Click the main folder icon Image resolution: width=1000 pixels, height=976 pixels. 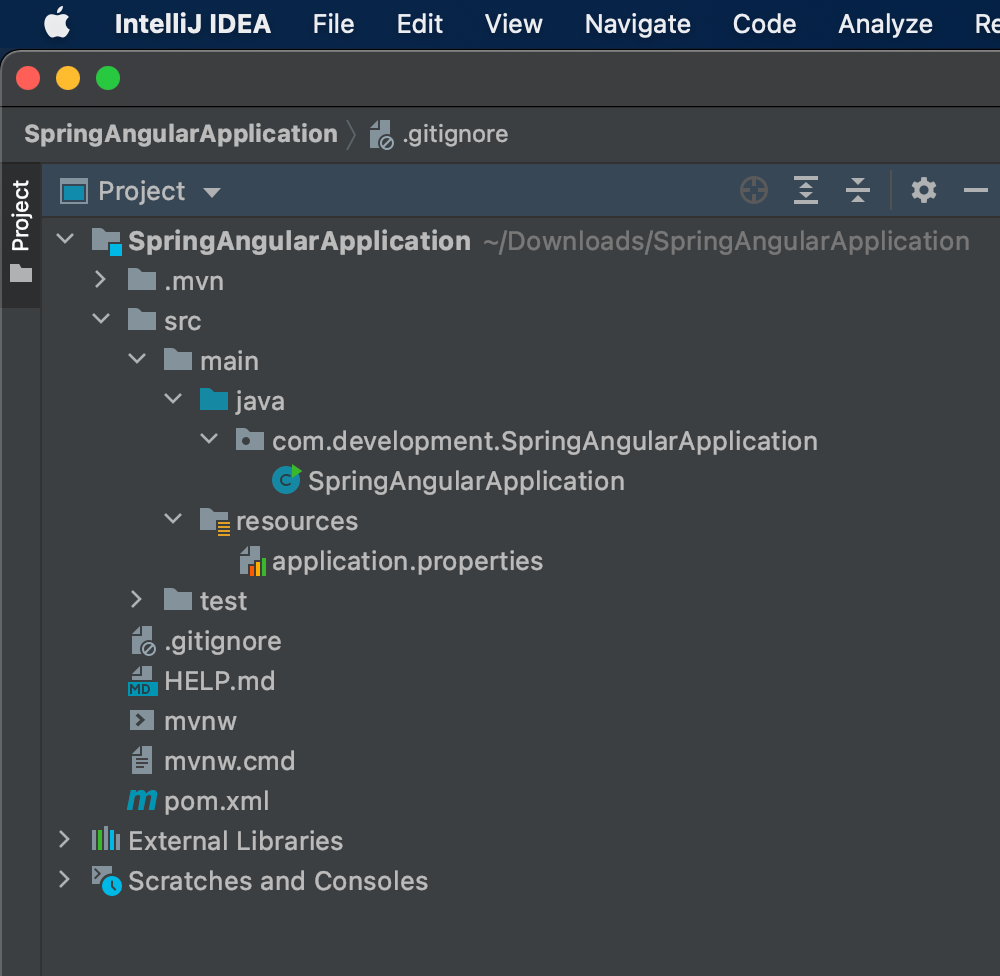178,360
